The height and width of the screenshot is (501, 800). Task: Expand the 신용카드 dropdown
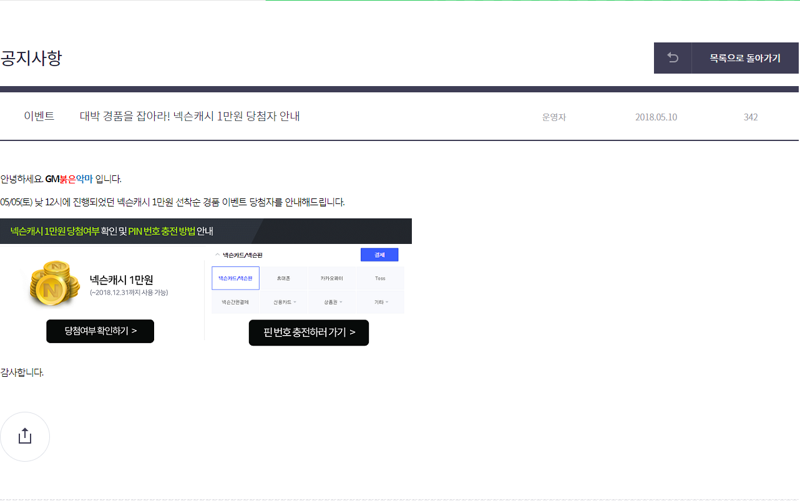[284, 302]
